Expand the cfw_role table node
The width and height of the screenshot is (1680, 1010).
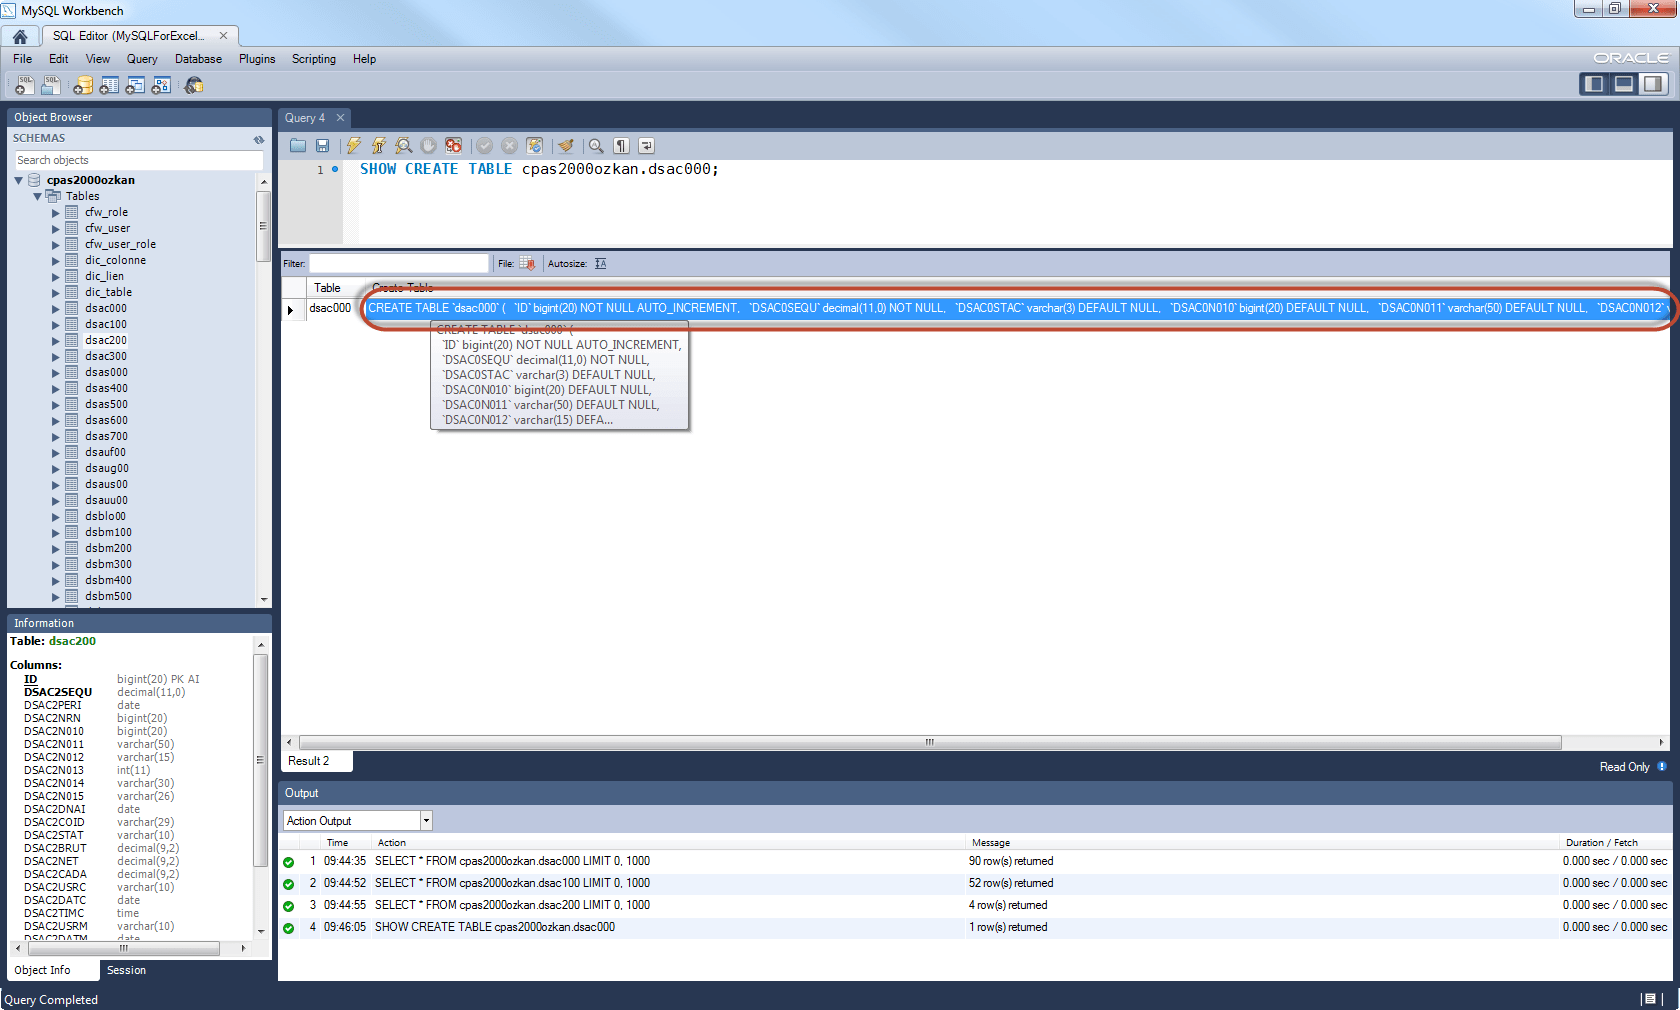coord(56,213)
